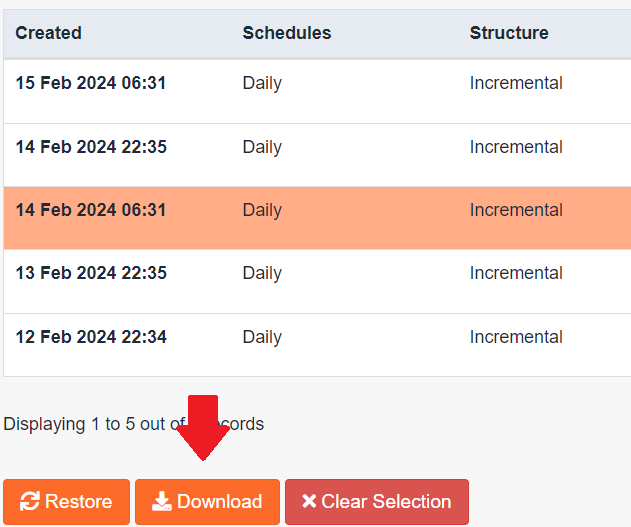Select the 14 Feb 2024 22:35 backup
The image size is (631, 527).
click(91, 147)
